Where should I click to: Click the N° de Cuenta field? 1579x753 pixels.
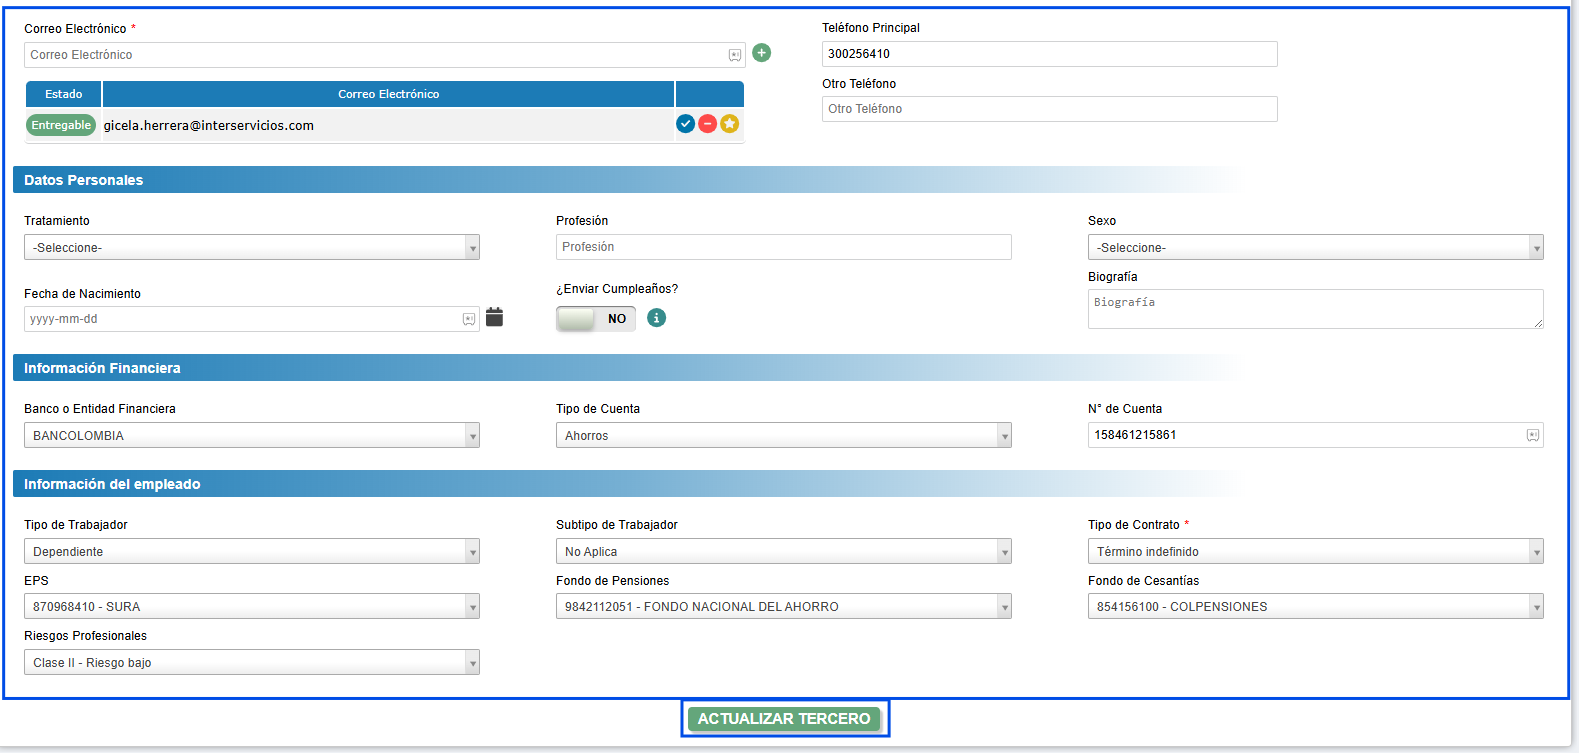click(1305, 435)
